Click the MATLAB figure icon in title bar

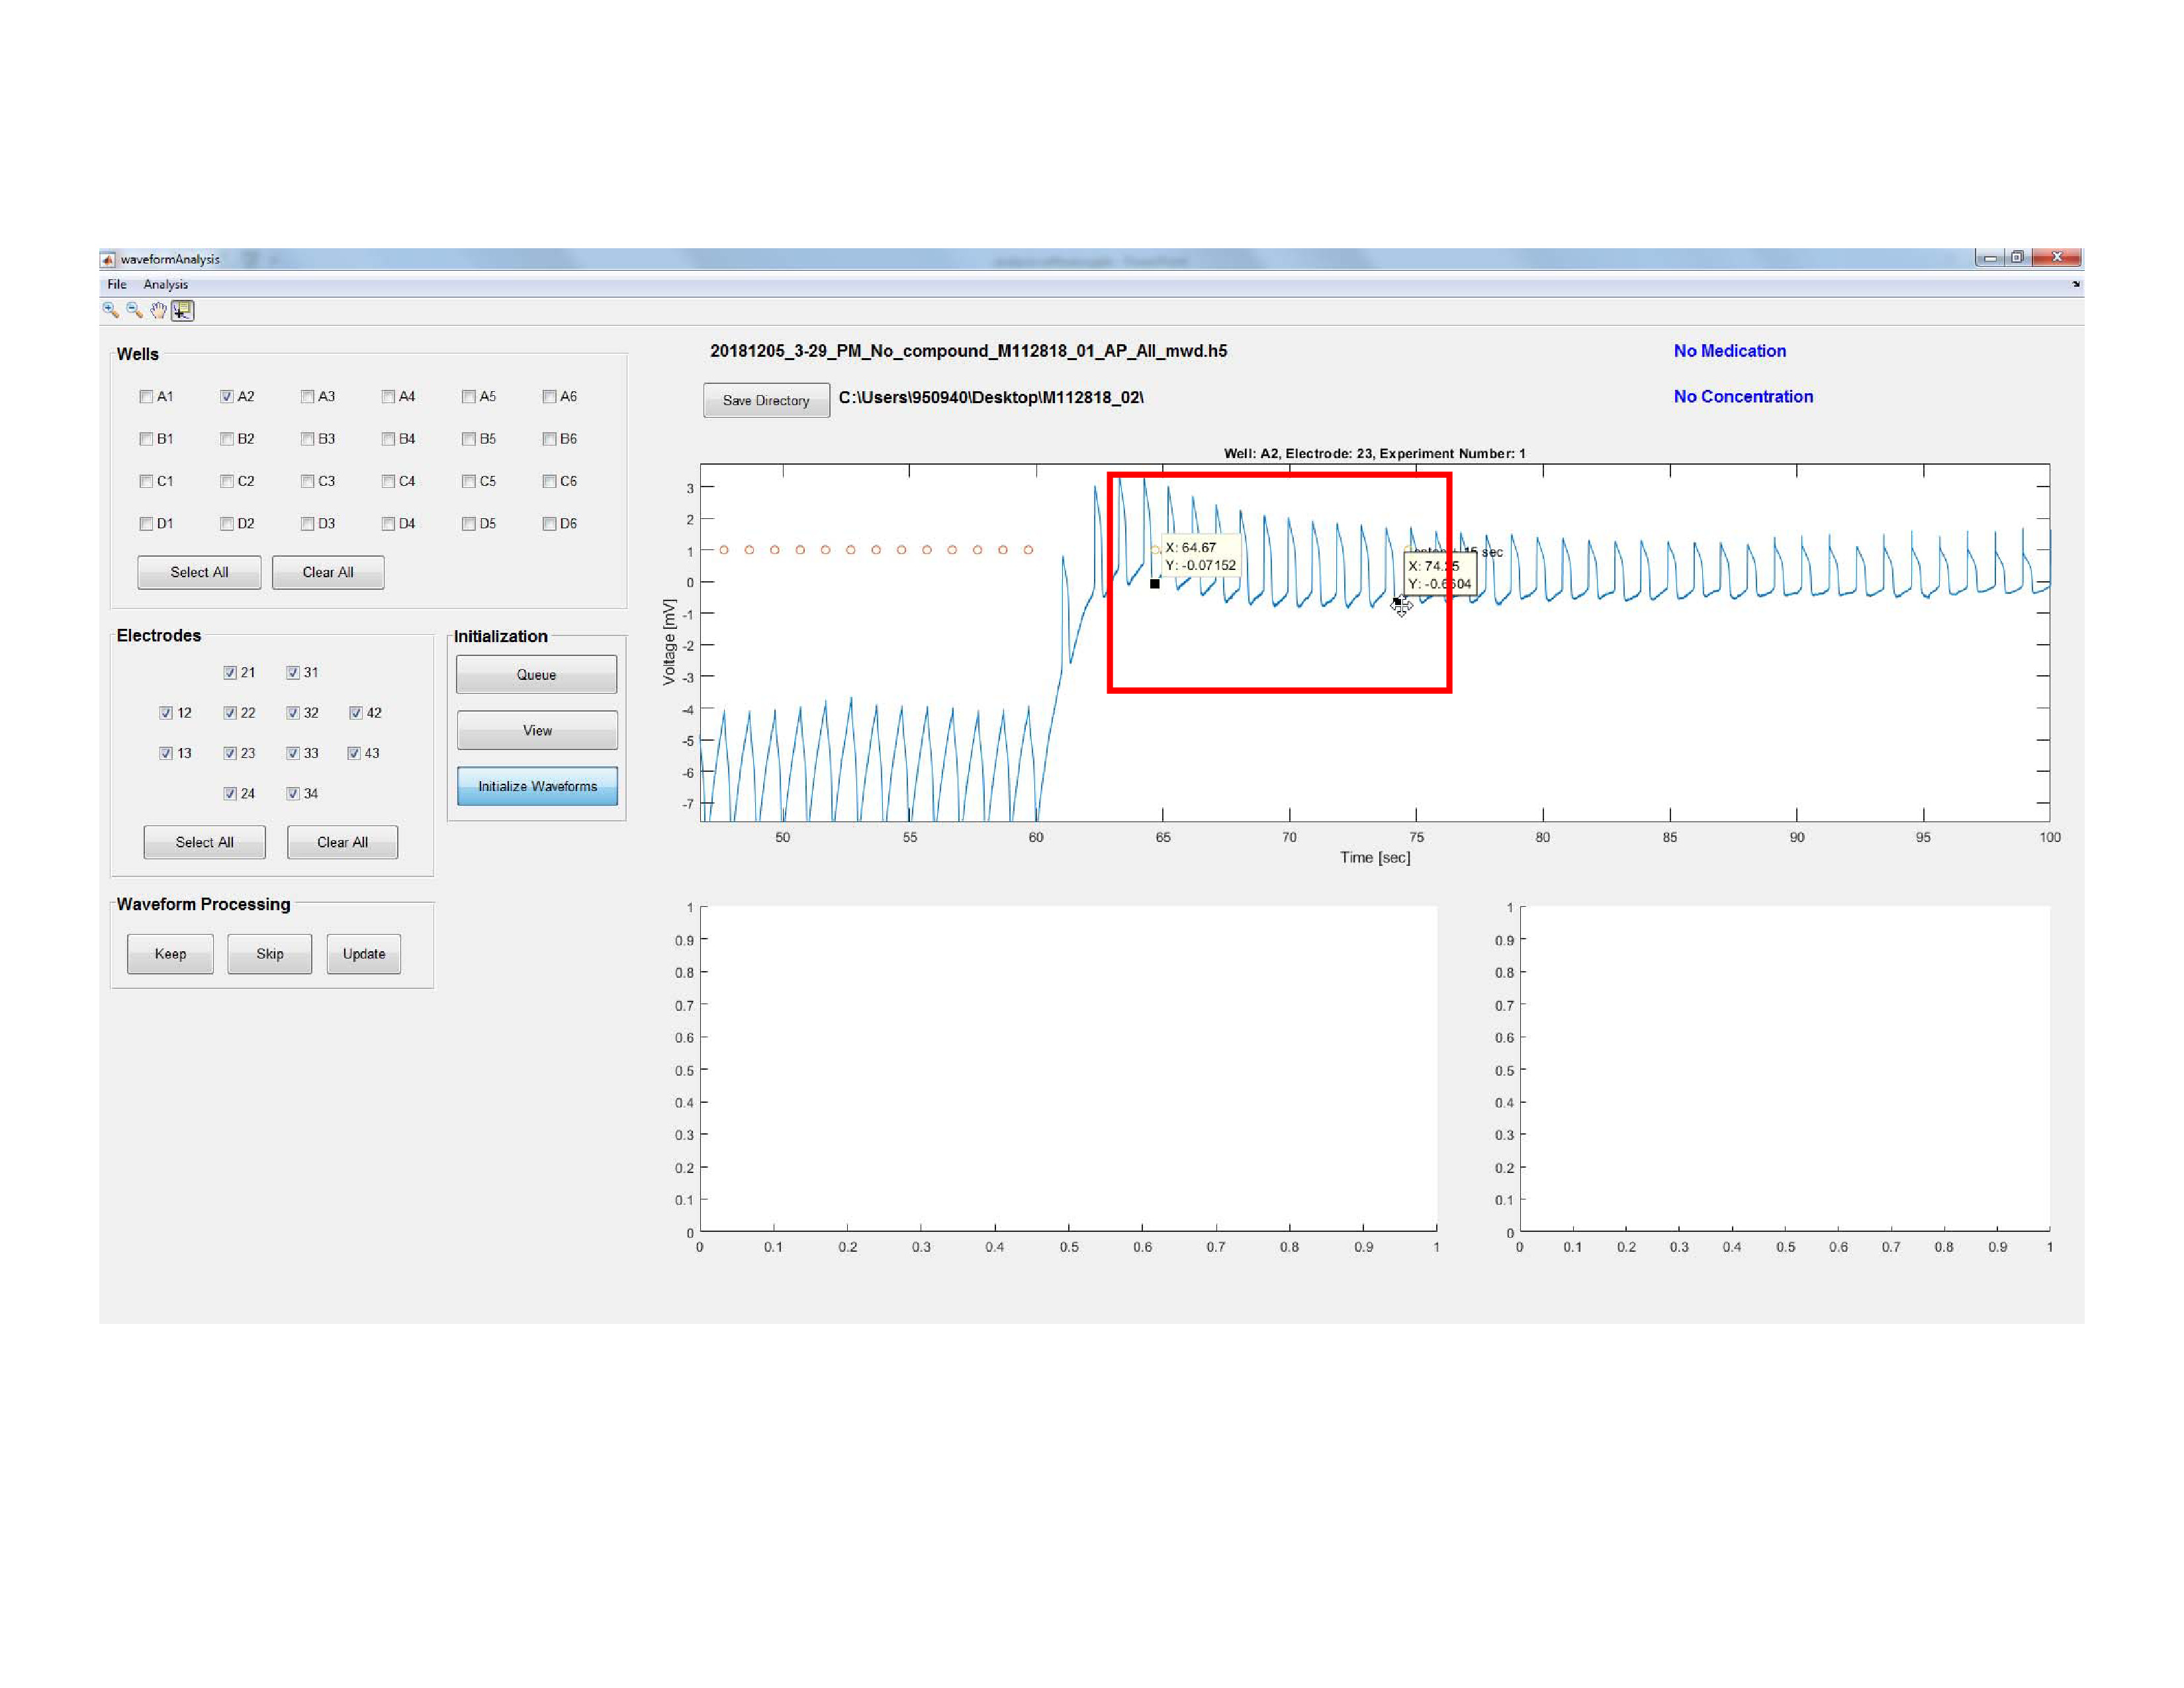pyautogui.click(x=108, y=259)
